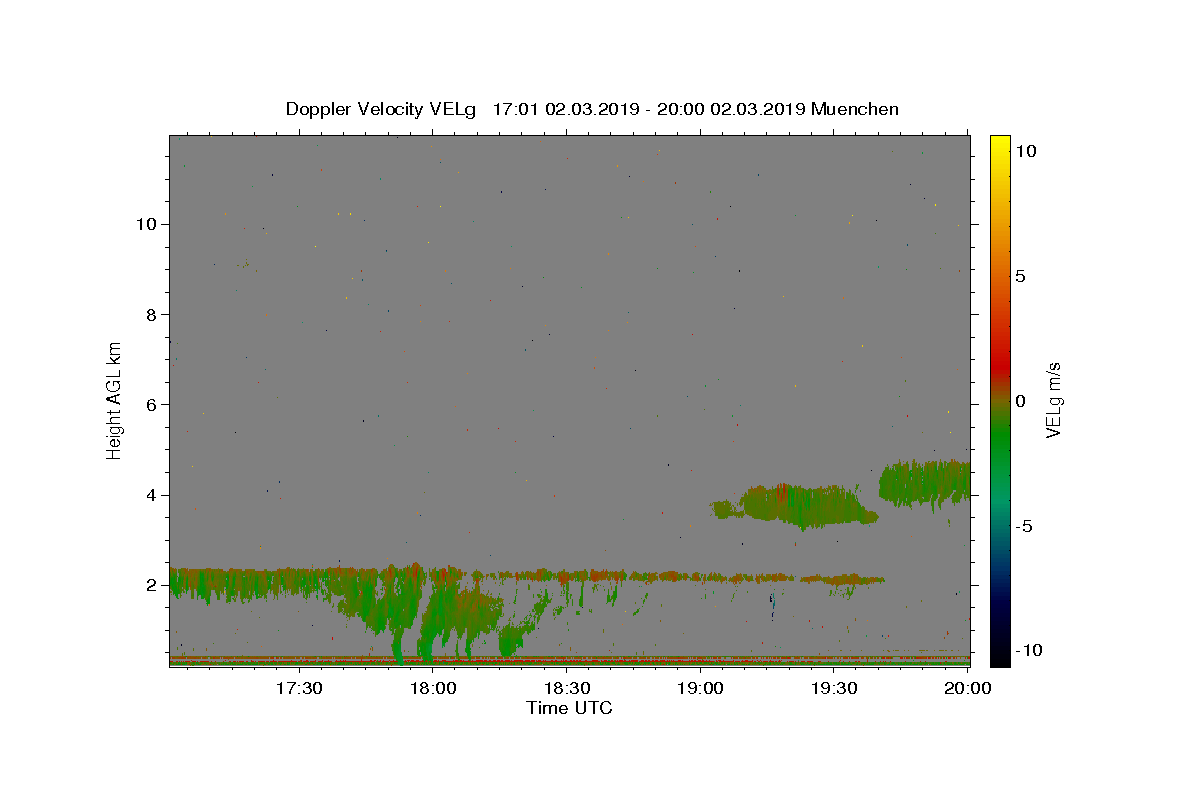
Task: Click the "VELg m/s" colorbar label
Action: 1053,399
